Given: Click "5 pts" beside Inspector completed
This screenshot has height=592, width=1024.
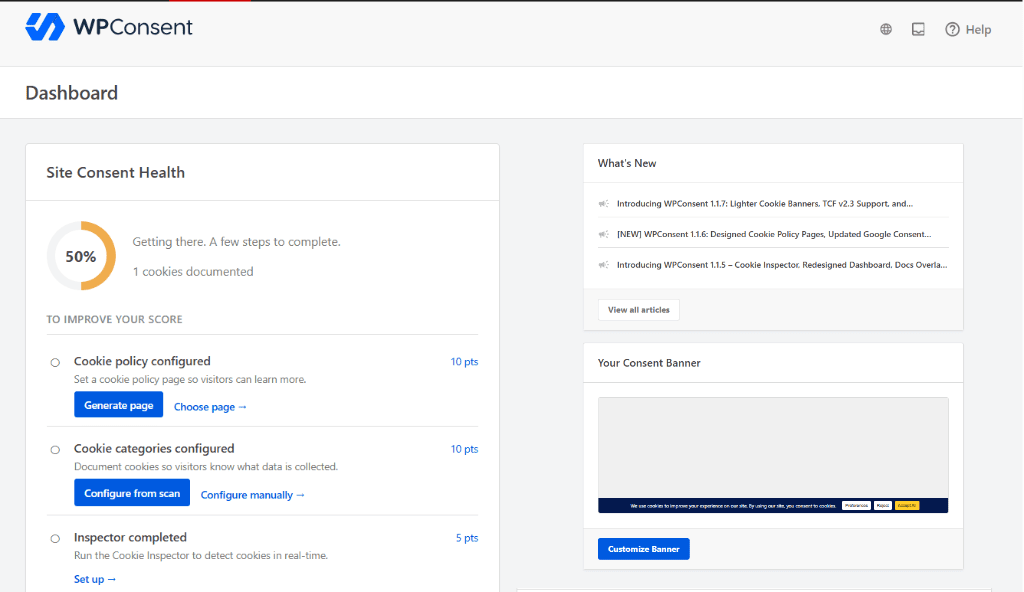Looking at the screenshot, I should pyautogui.click(x=467, y=538).
